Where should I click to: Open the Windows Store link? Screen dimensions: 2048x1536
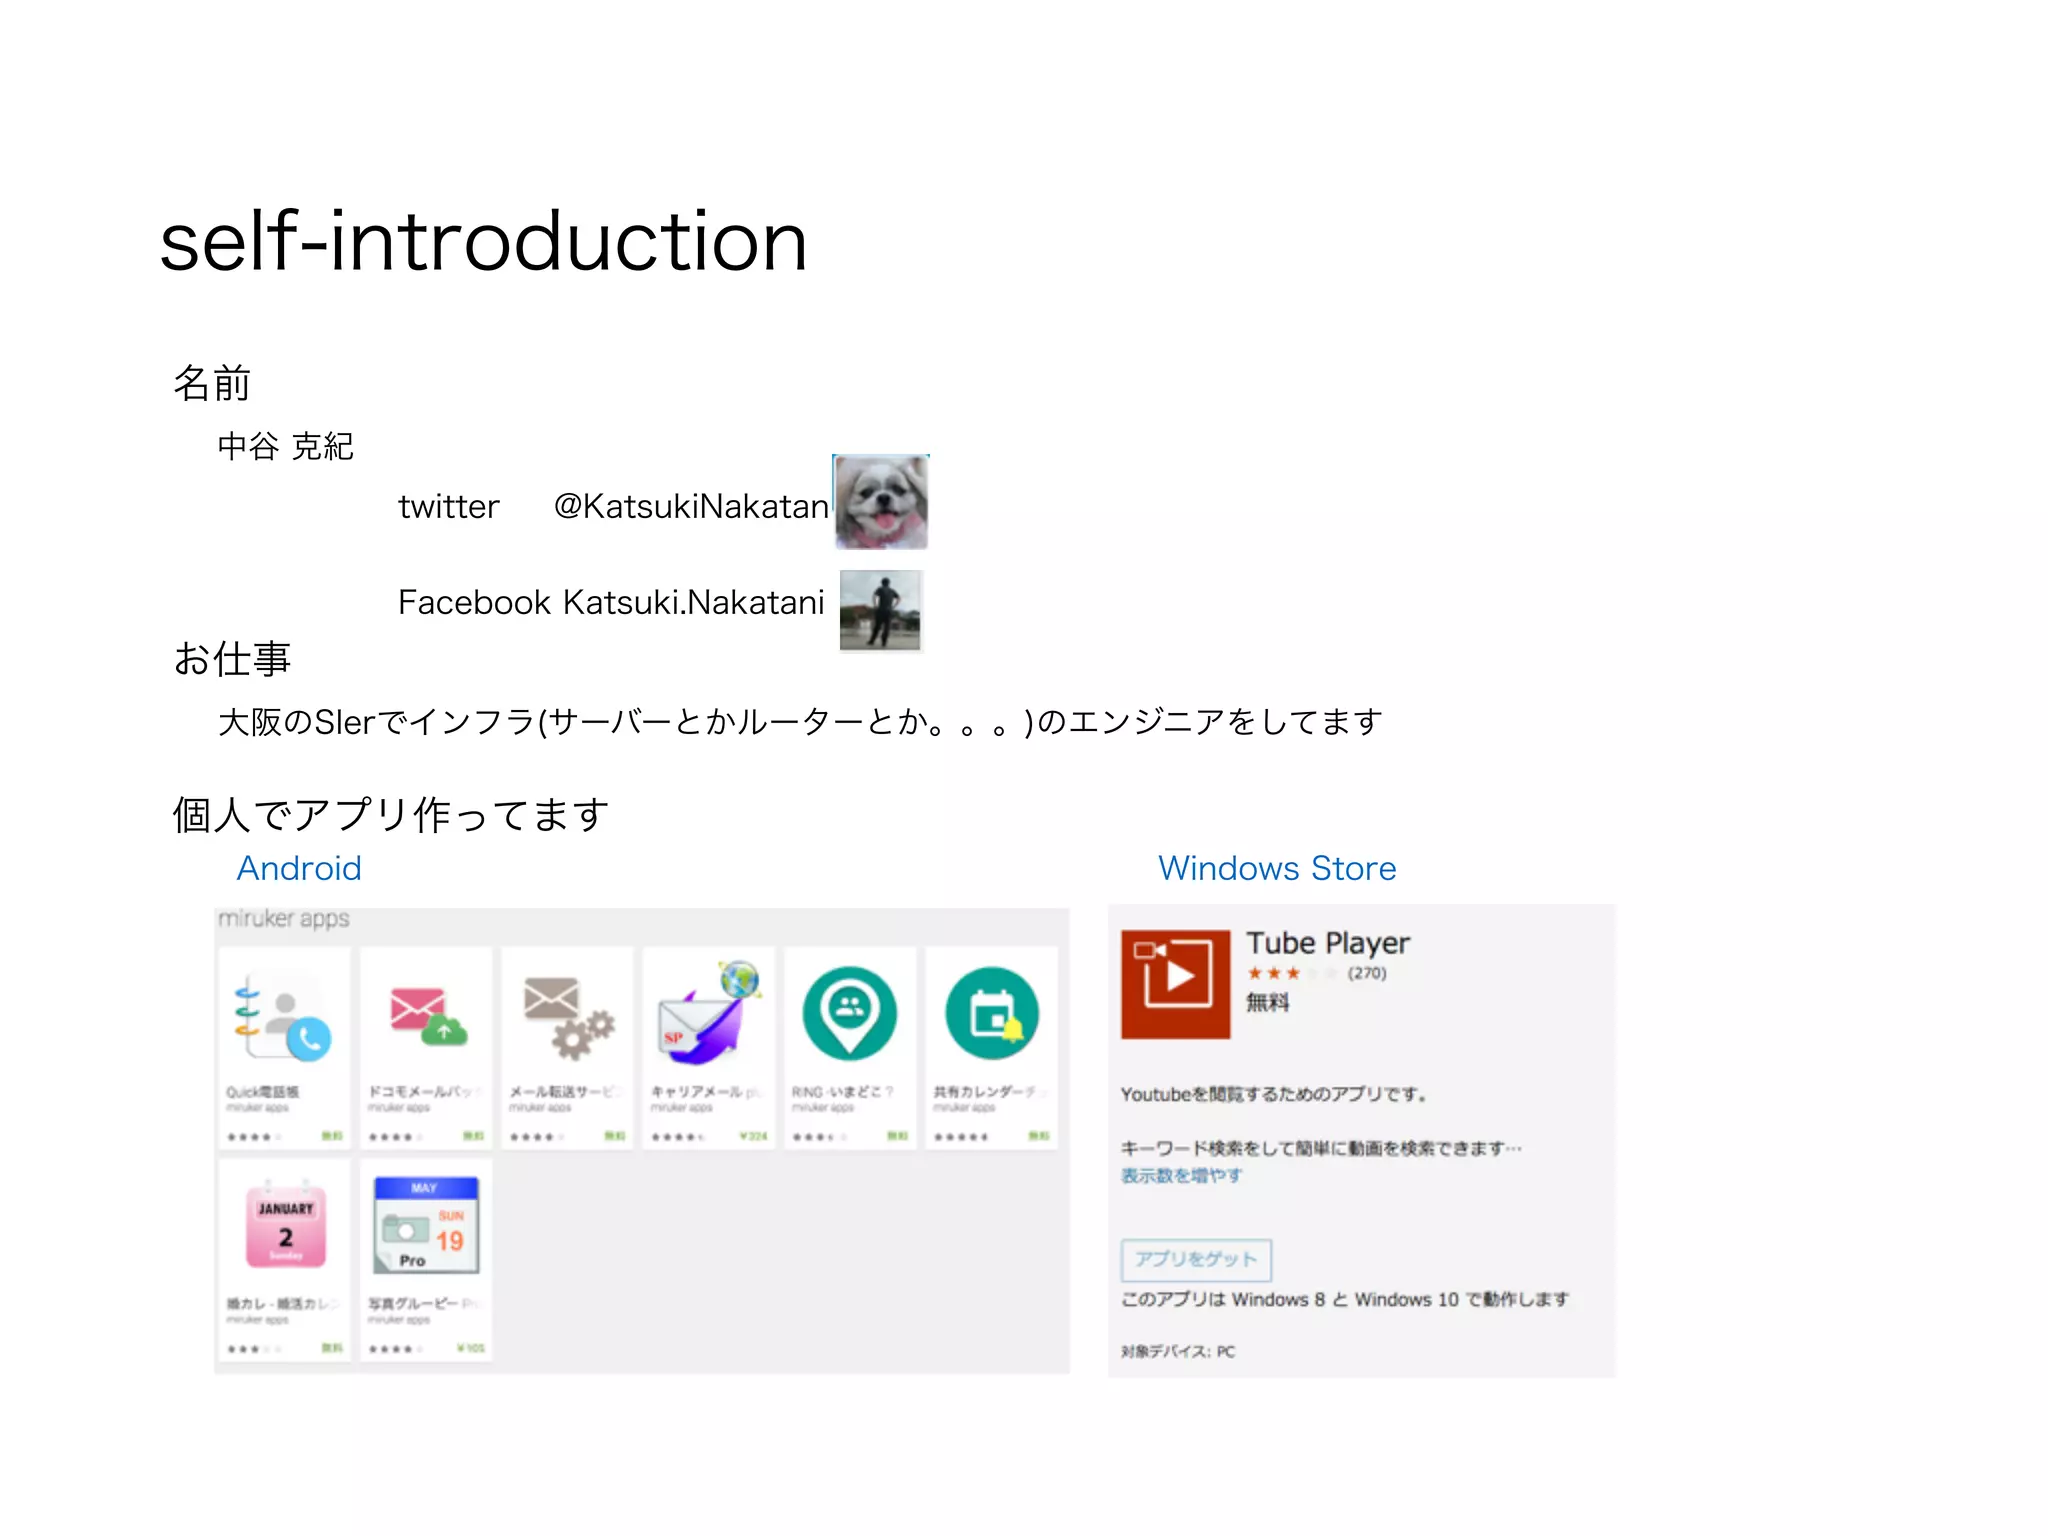tap(1277, 868)
